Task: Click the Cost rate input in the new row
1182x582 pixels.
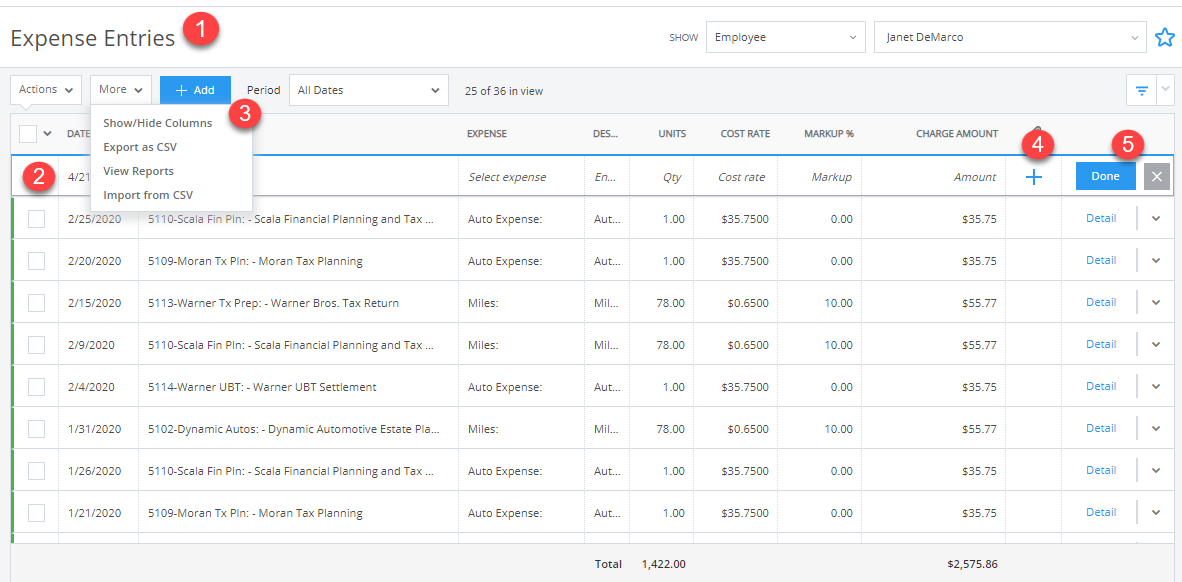Action: 736,177
